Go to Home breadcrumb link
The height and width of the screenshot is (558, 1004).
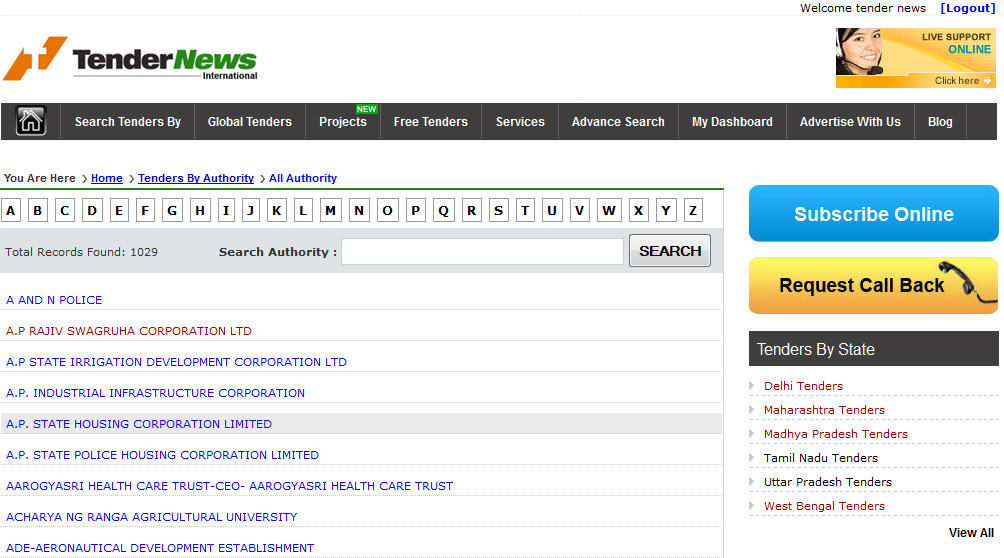coord(106,178)
